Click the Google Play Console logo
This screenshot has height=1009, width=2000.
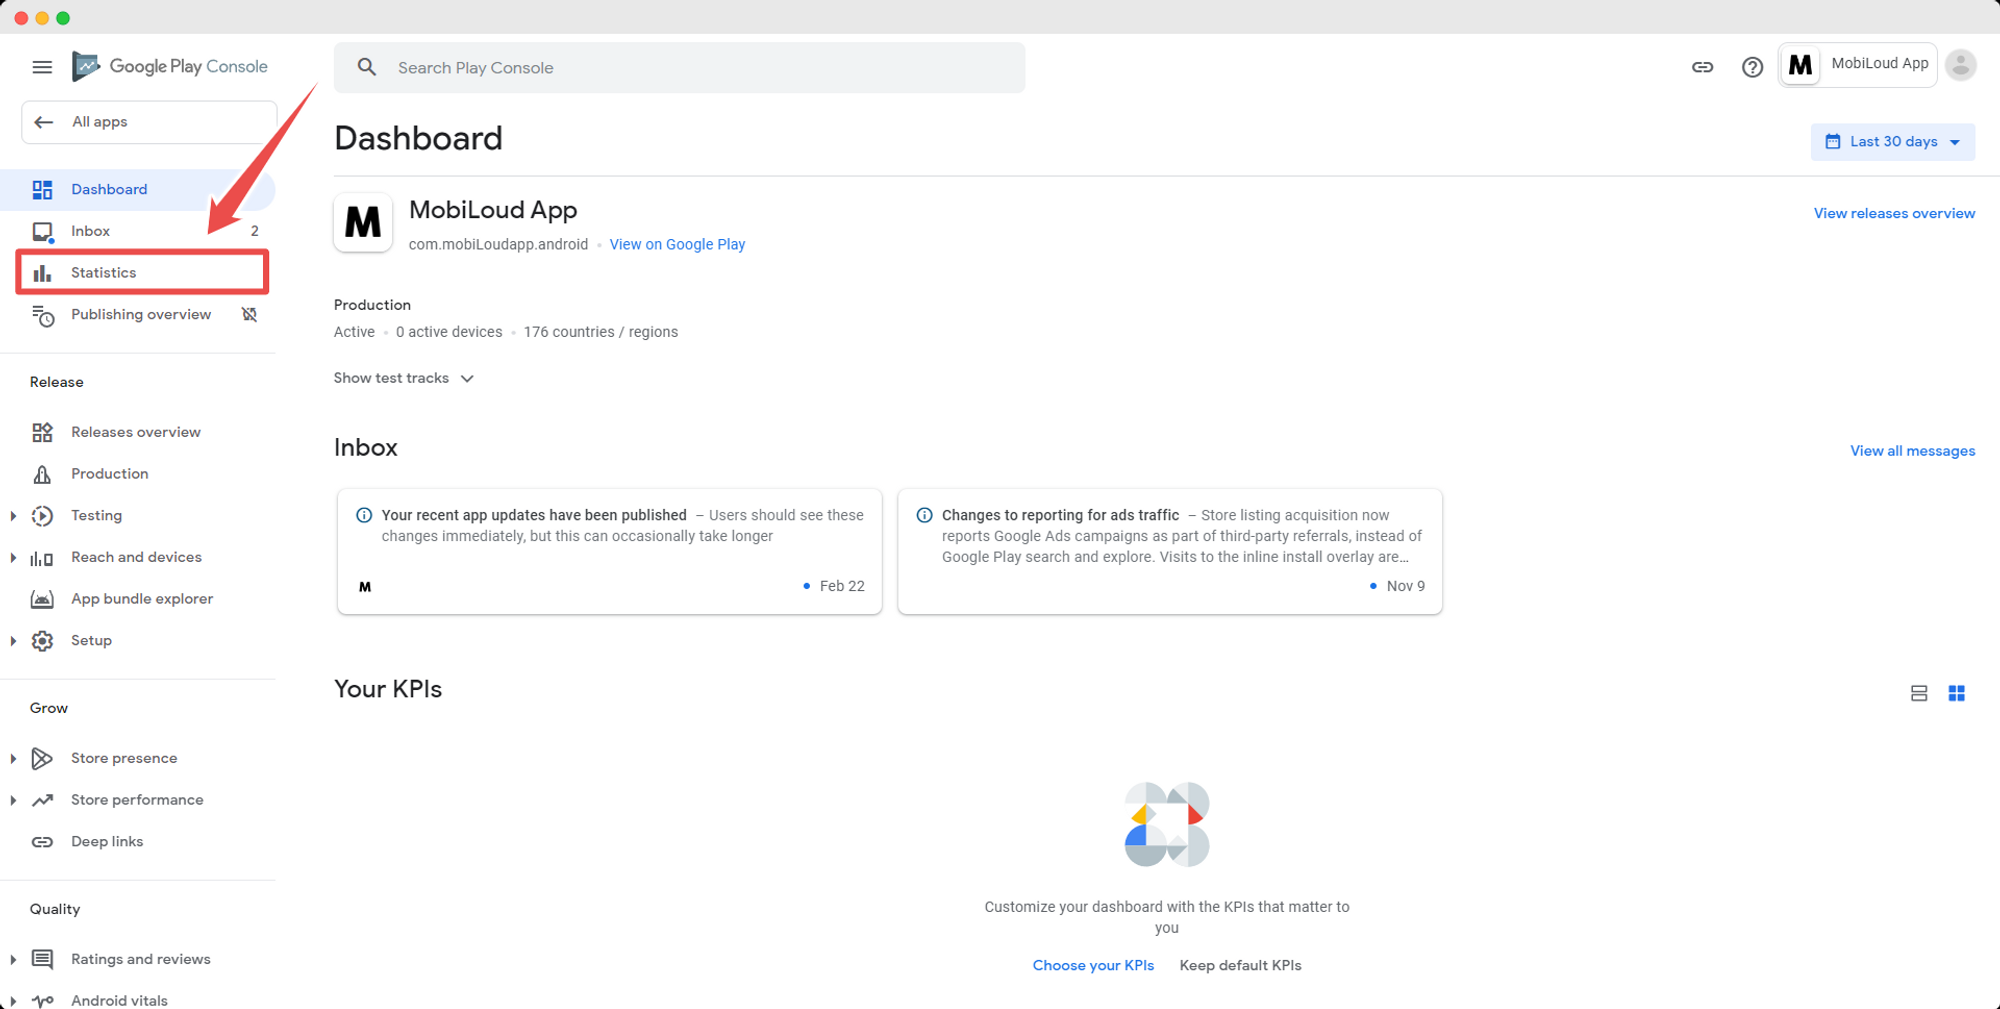pyautogui.click(x=170, y=66)
